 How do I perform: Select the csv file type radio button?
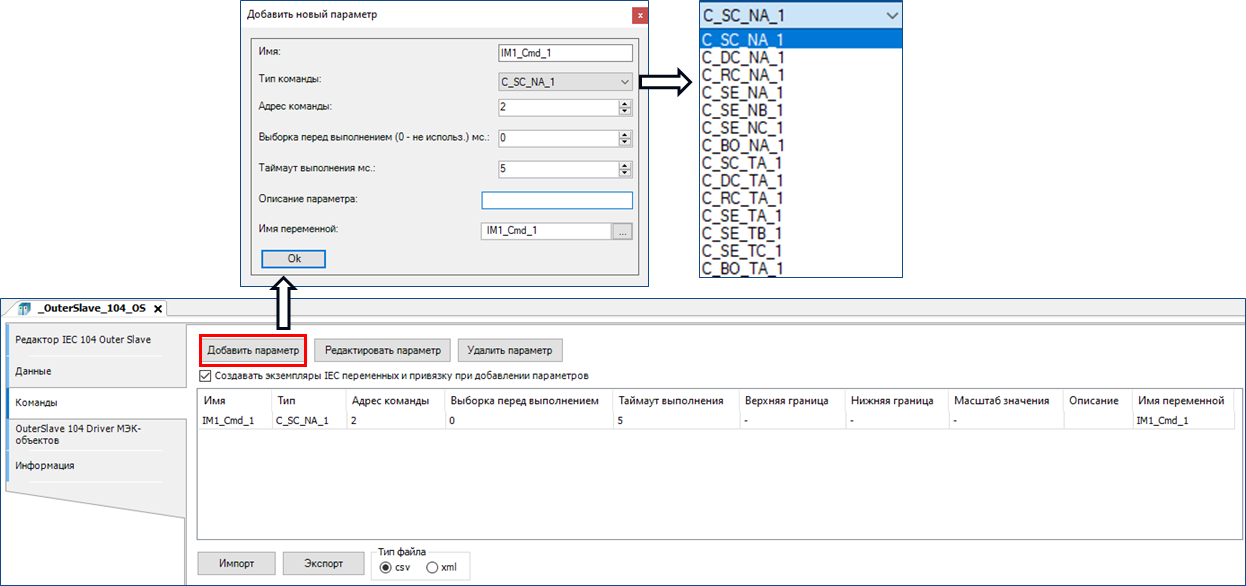[386, 567]
